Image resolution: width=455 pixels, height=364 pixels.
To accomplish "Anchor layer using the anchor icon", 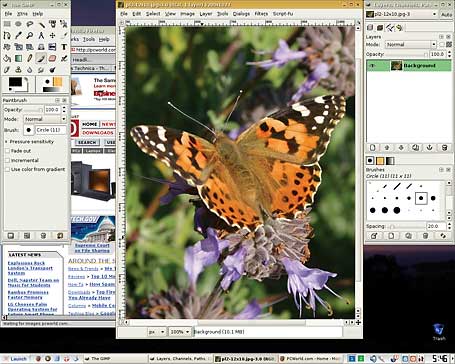I will (x=430, y=148).
